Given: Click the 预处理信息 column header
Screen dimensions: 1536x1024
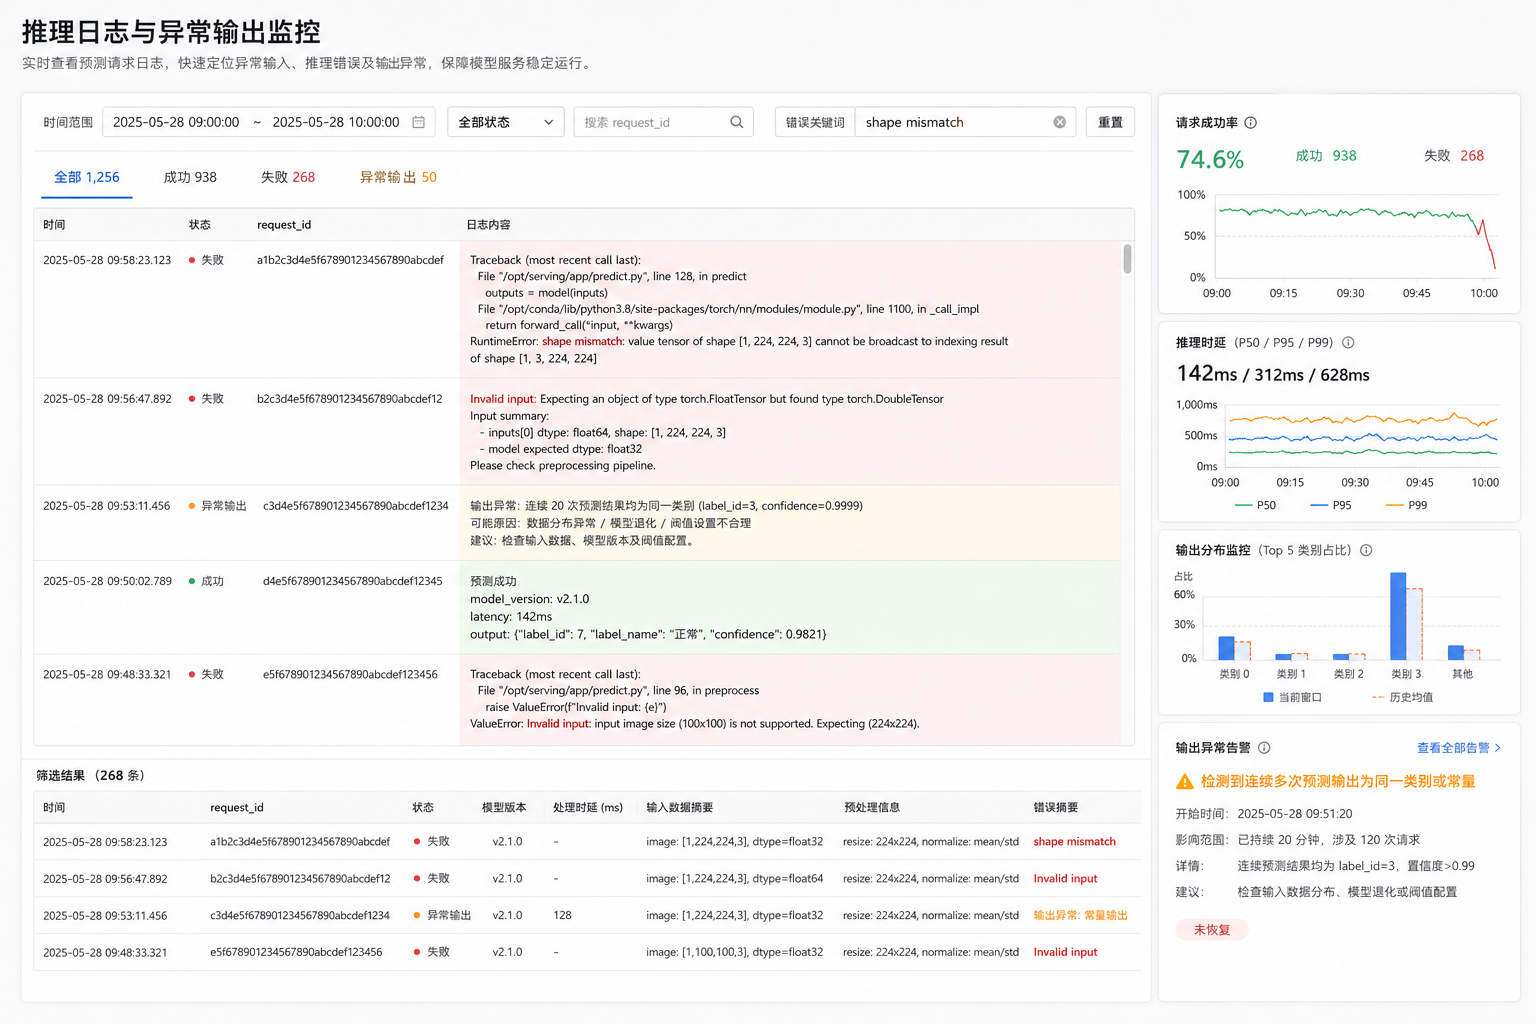Looking at the screenshot, I should pos(872,808).
